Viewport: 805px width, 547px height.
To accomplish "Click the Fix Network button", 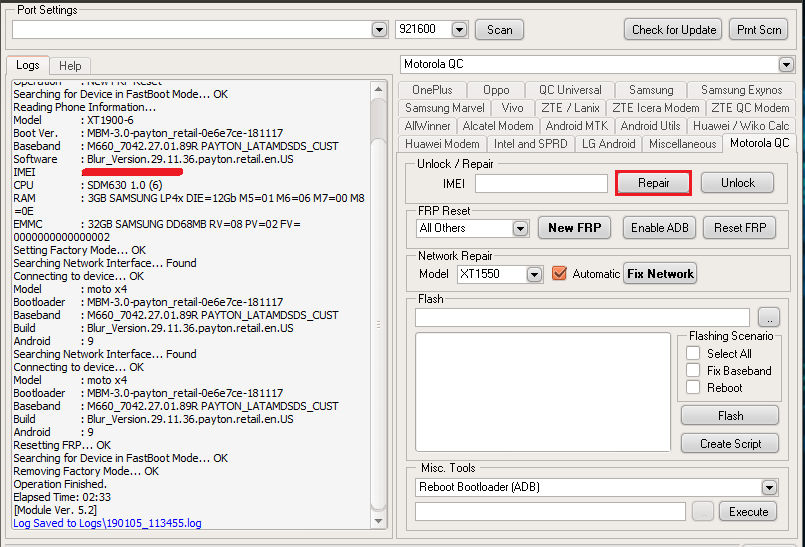I will [x=660, y=274].
